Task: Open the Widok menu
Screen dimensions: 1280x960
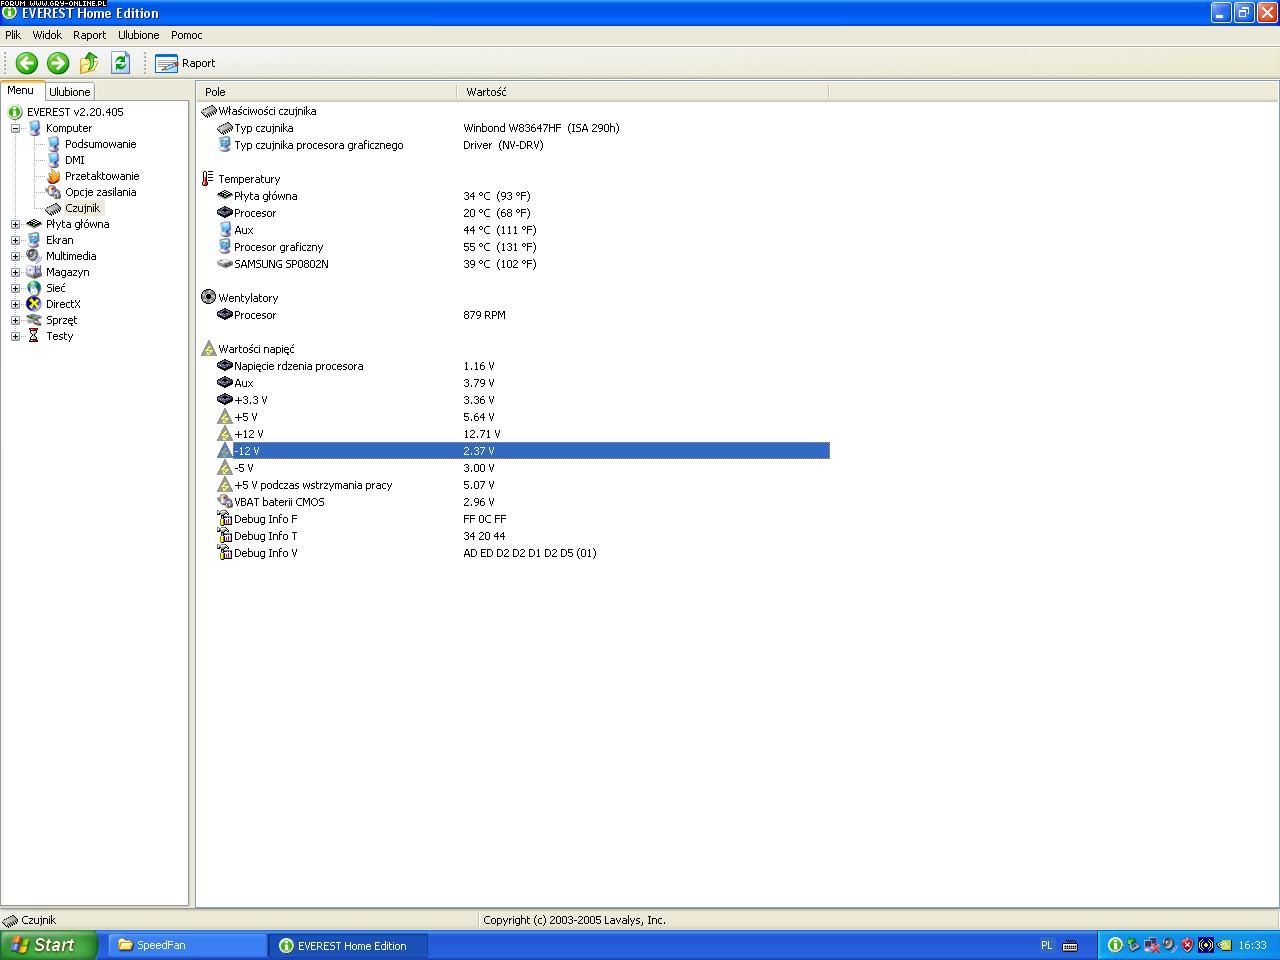Action: (47, 35)
